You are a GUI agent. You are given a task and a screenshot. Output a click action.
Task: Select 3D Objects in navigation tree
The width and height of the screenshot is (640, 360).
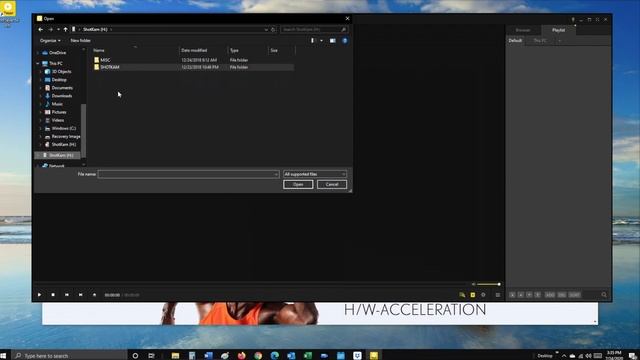(x=61, y=71)
